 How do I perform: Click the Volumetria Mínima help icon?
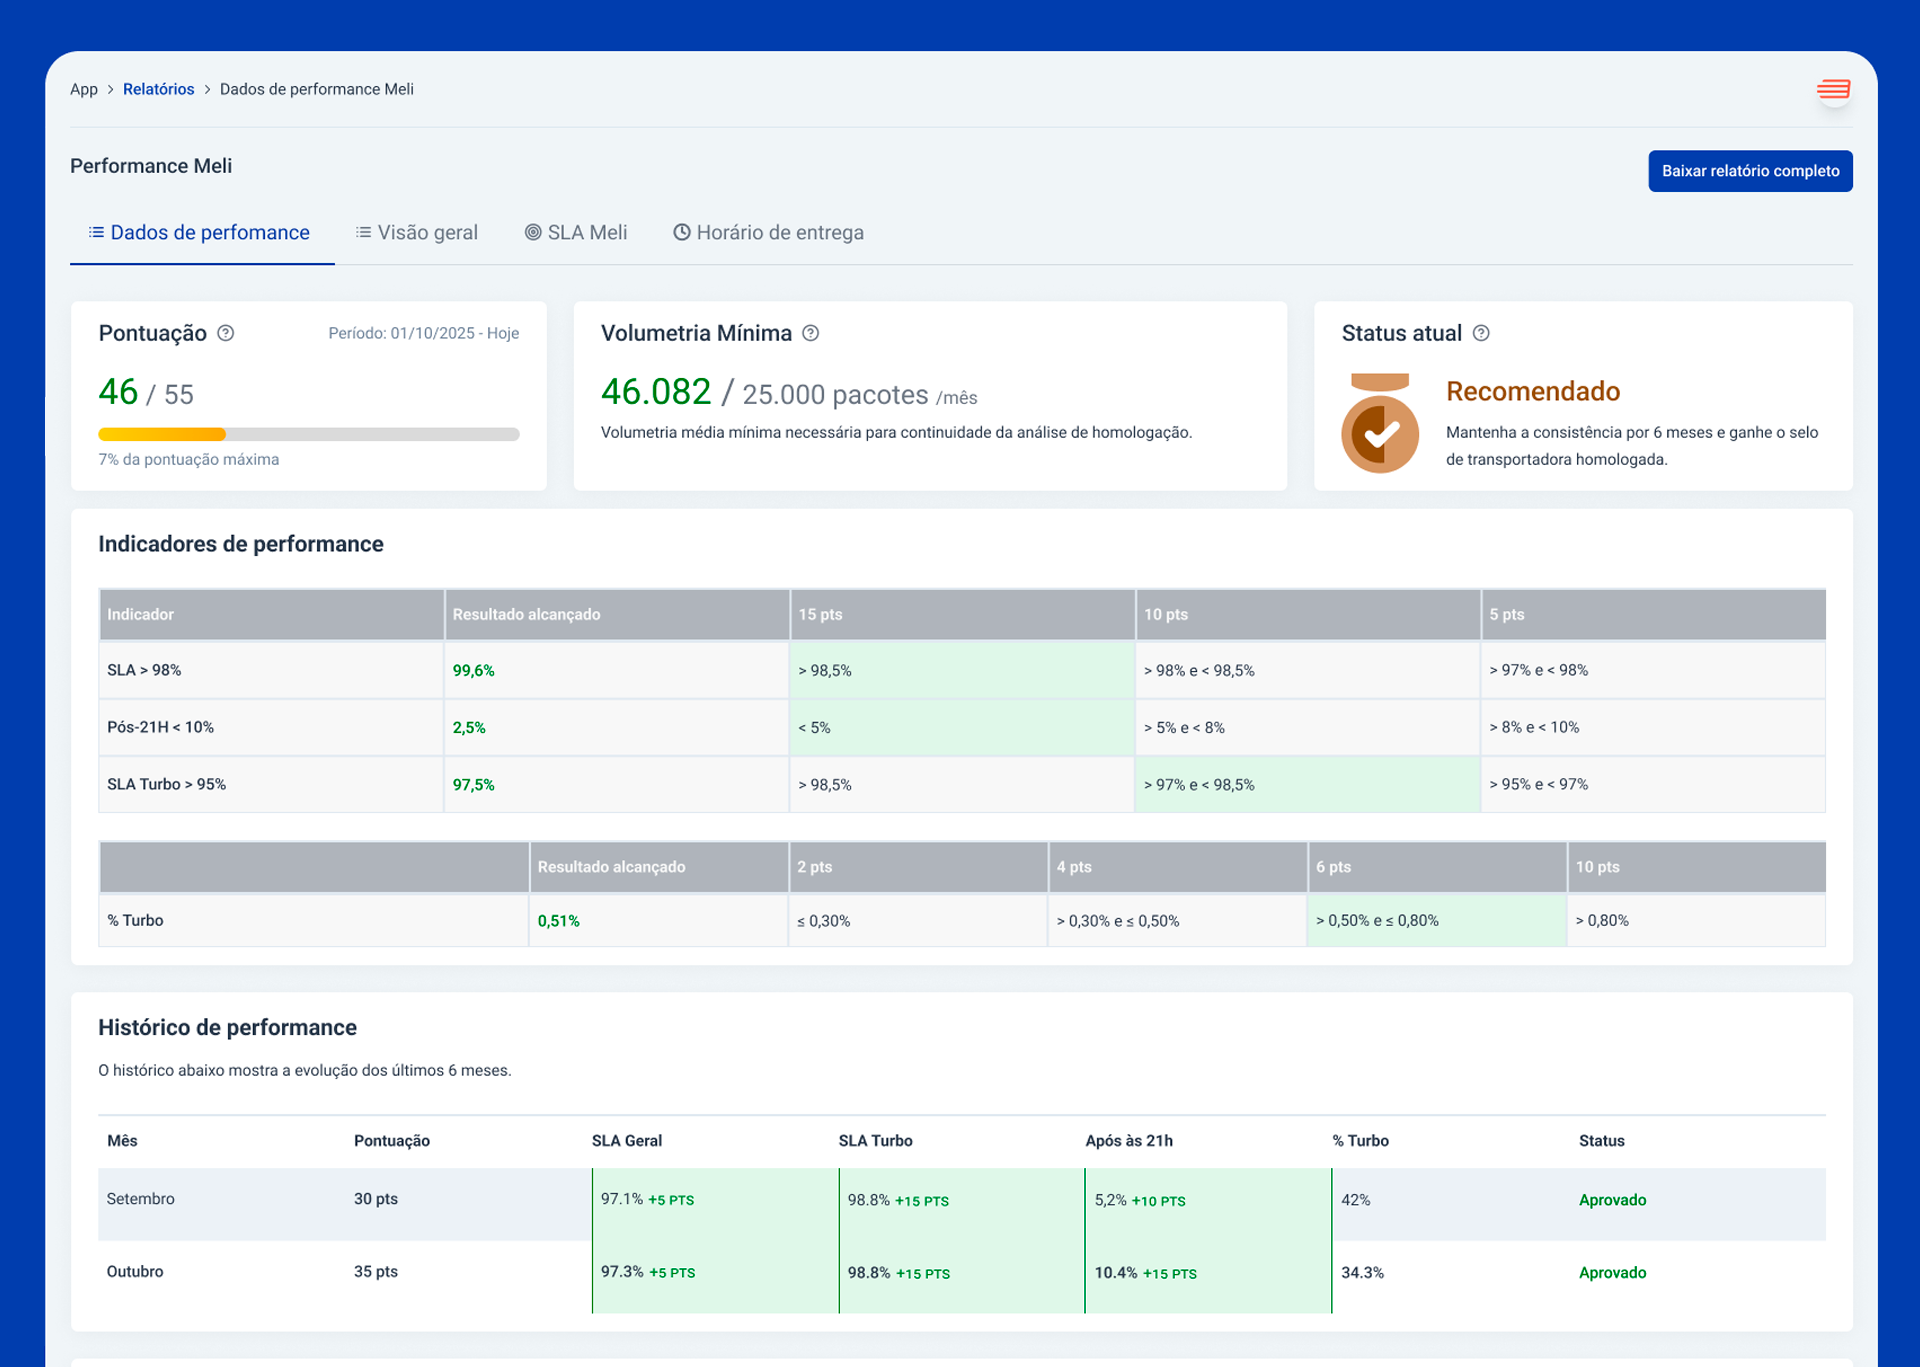(811, 333)
